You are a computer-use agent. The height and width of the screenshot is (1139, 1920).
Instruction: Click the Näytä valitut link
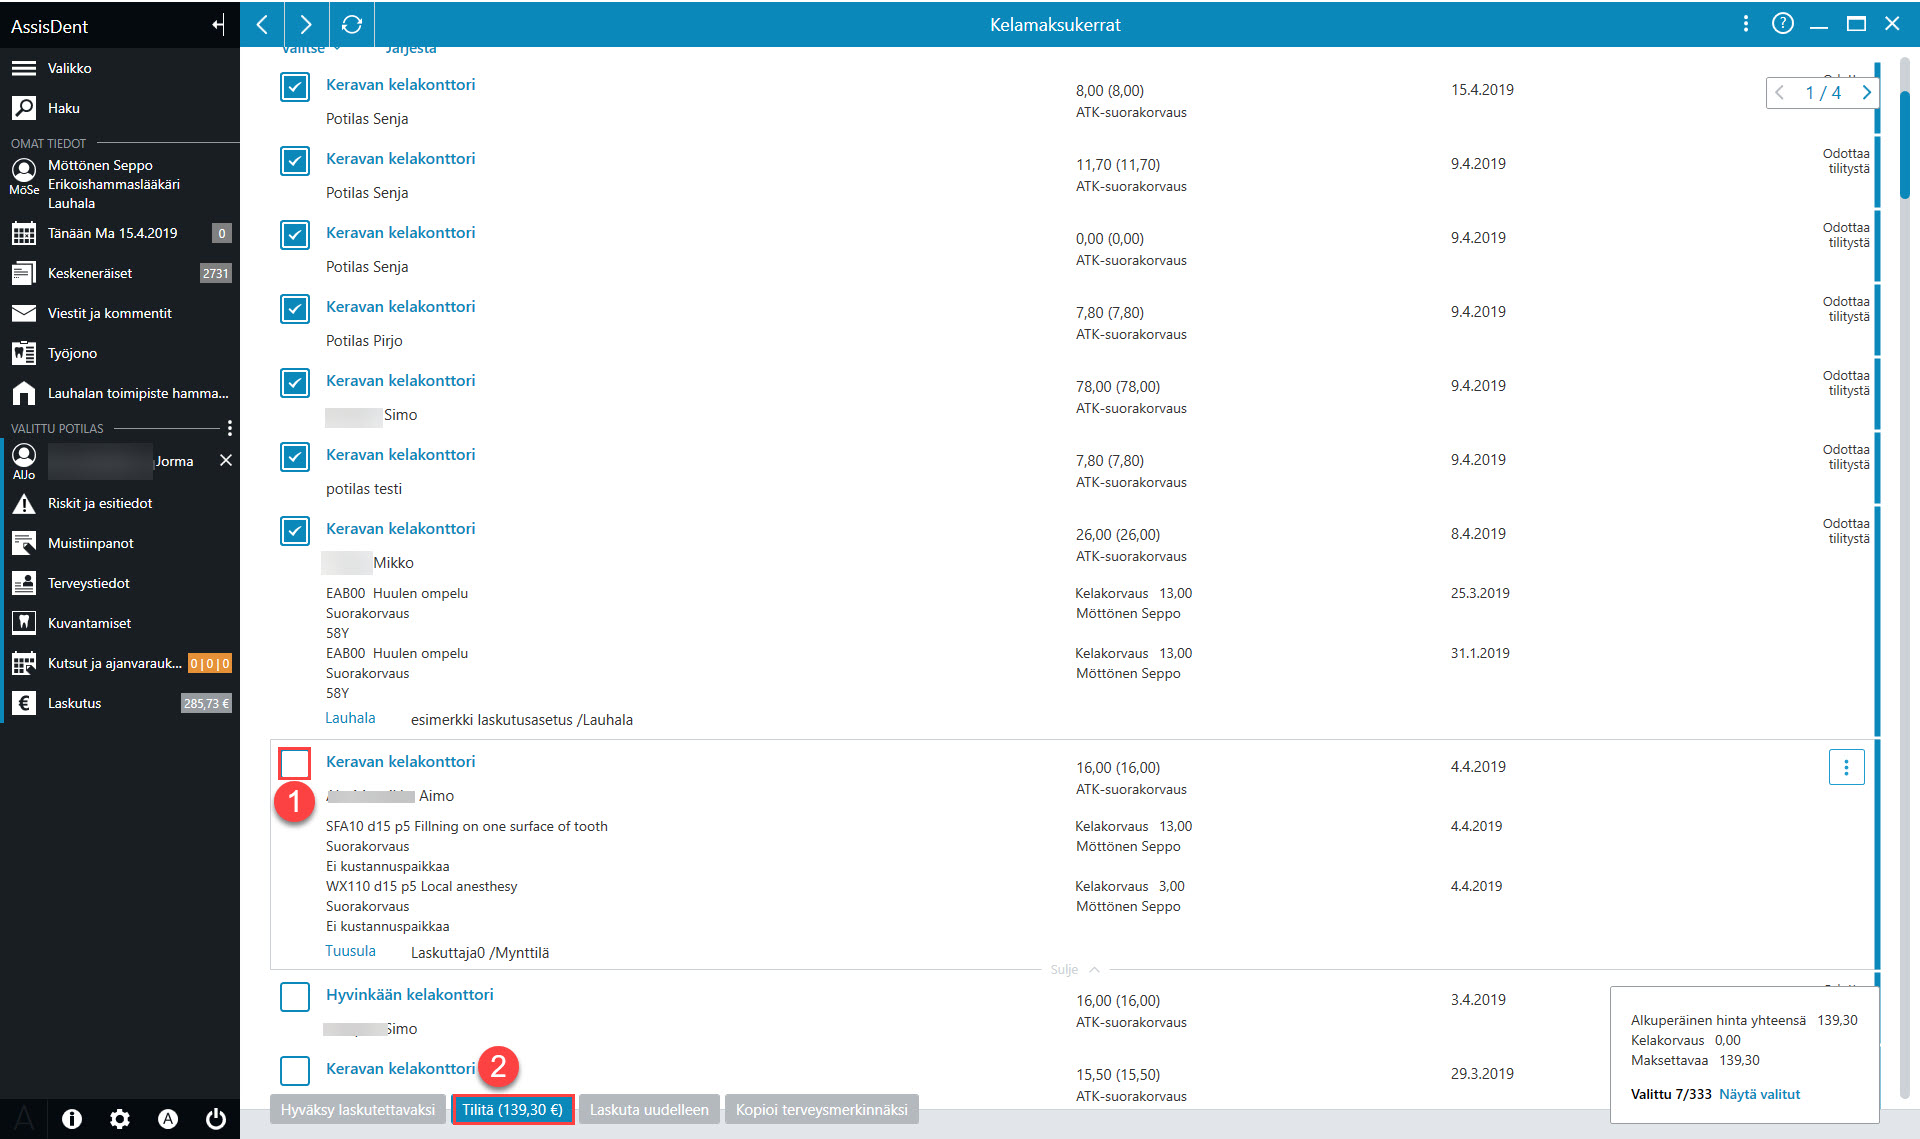(1759, 1094)
